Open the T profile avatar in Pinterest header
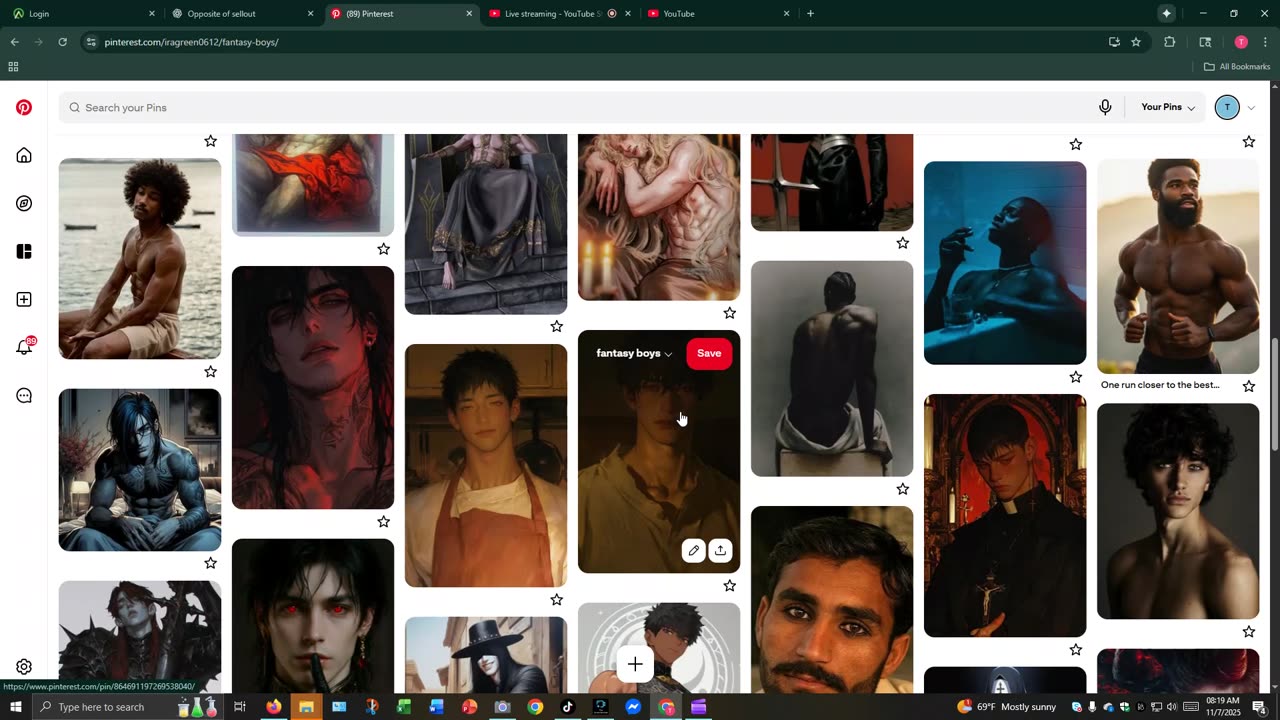Screen dimensions: 1280x720 1227,107
